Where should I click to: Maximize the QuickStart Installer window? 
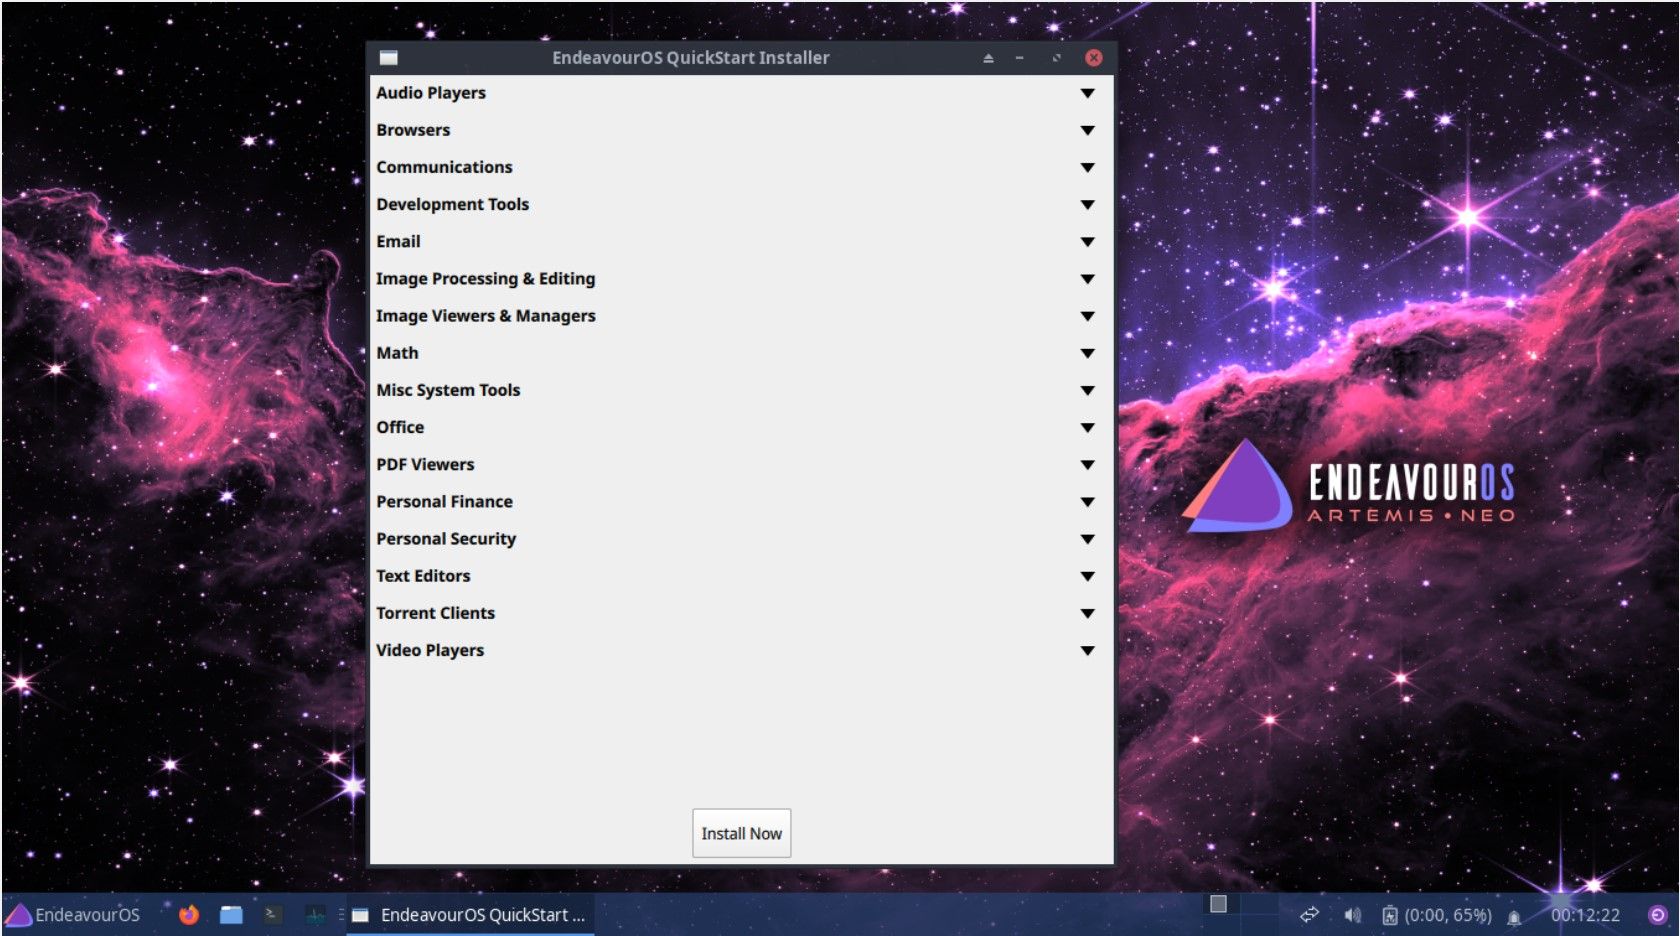coord(1056,58)
